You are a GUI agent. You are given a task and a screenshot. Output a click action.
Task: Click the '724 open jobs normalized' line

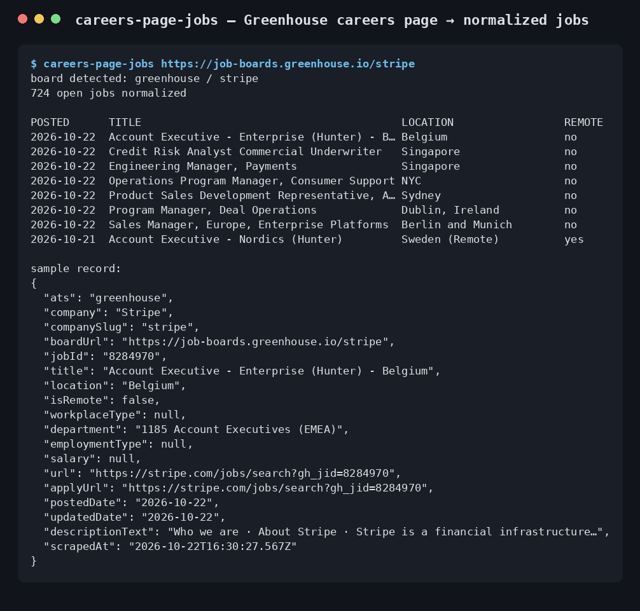(x=109, y=93)
